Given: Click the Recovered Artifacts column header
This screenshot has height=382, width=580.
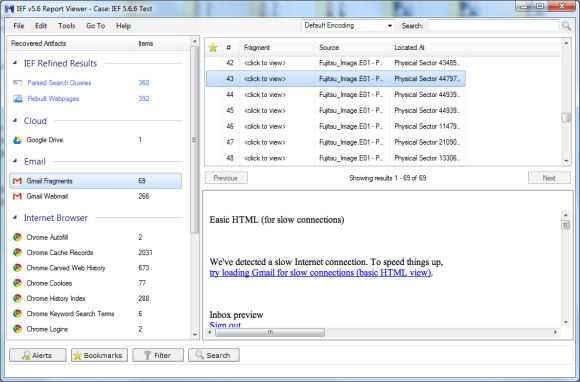Looking at the screenshot, I should pyautogui.click(x=38, y=43).
